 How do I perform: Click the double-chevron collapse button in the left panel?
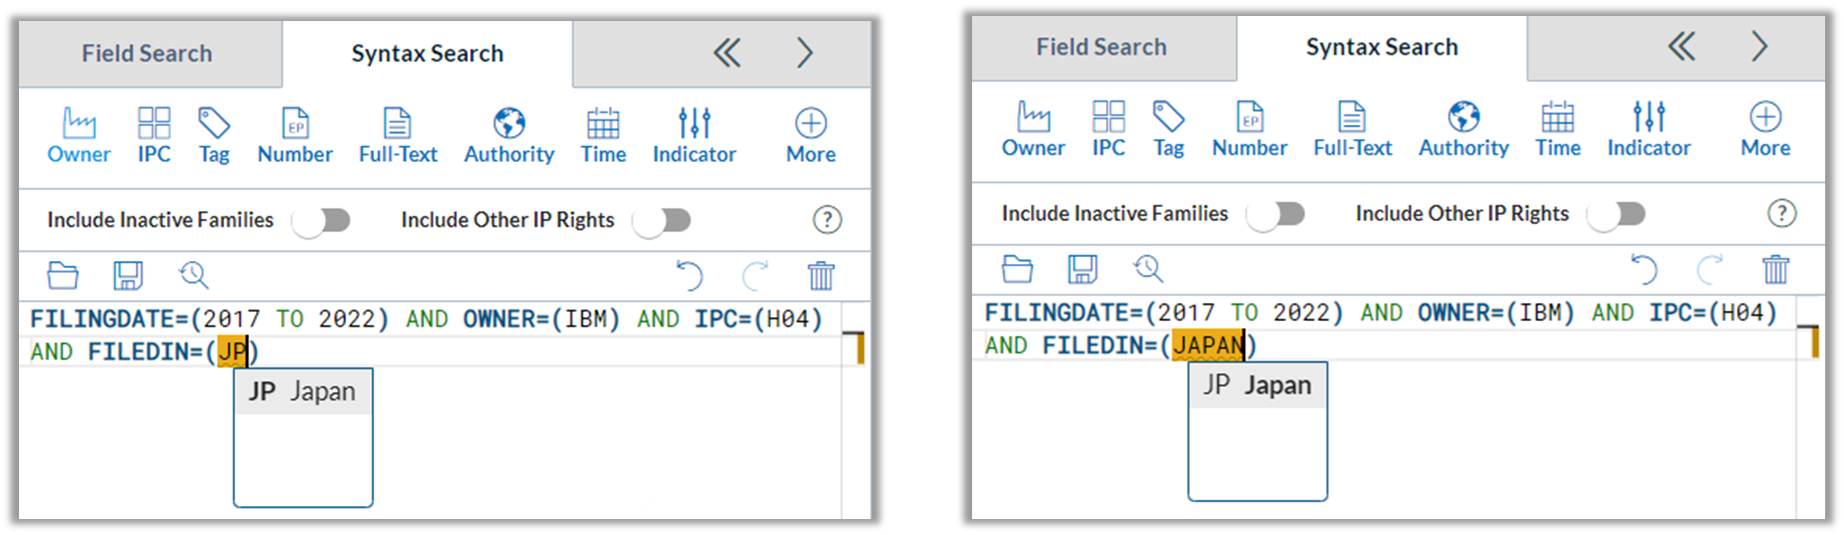pos(727,53)
